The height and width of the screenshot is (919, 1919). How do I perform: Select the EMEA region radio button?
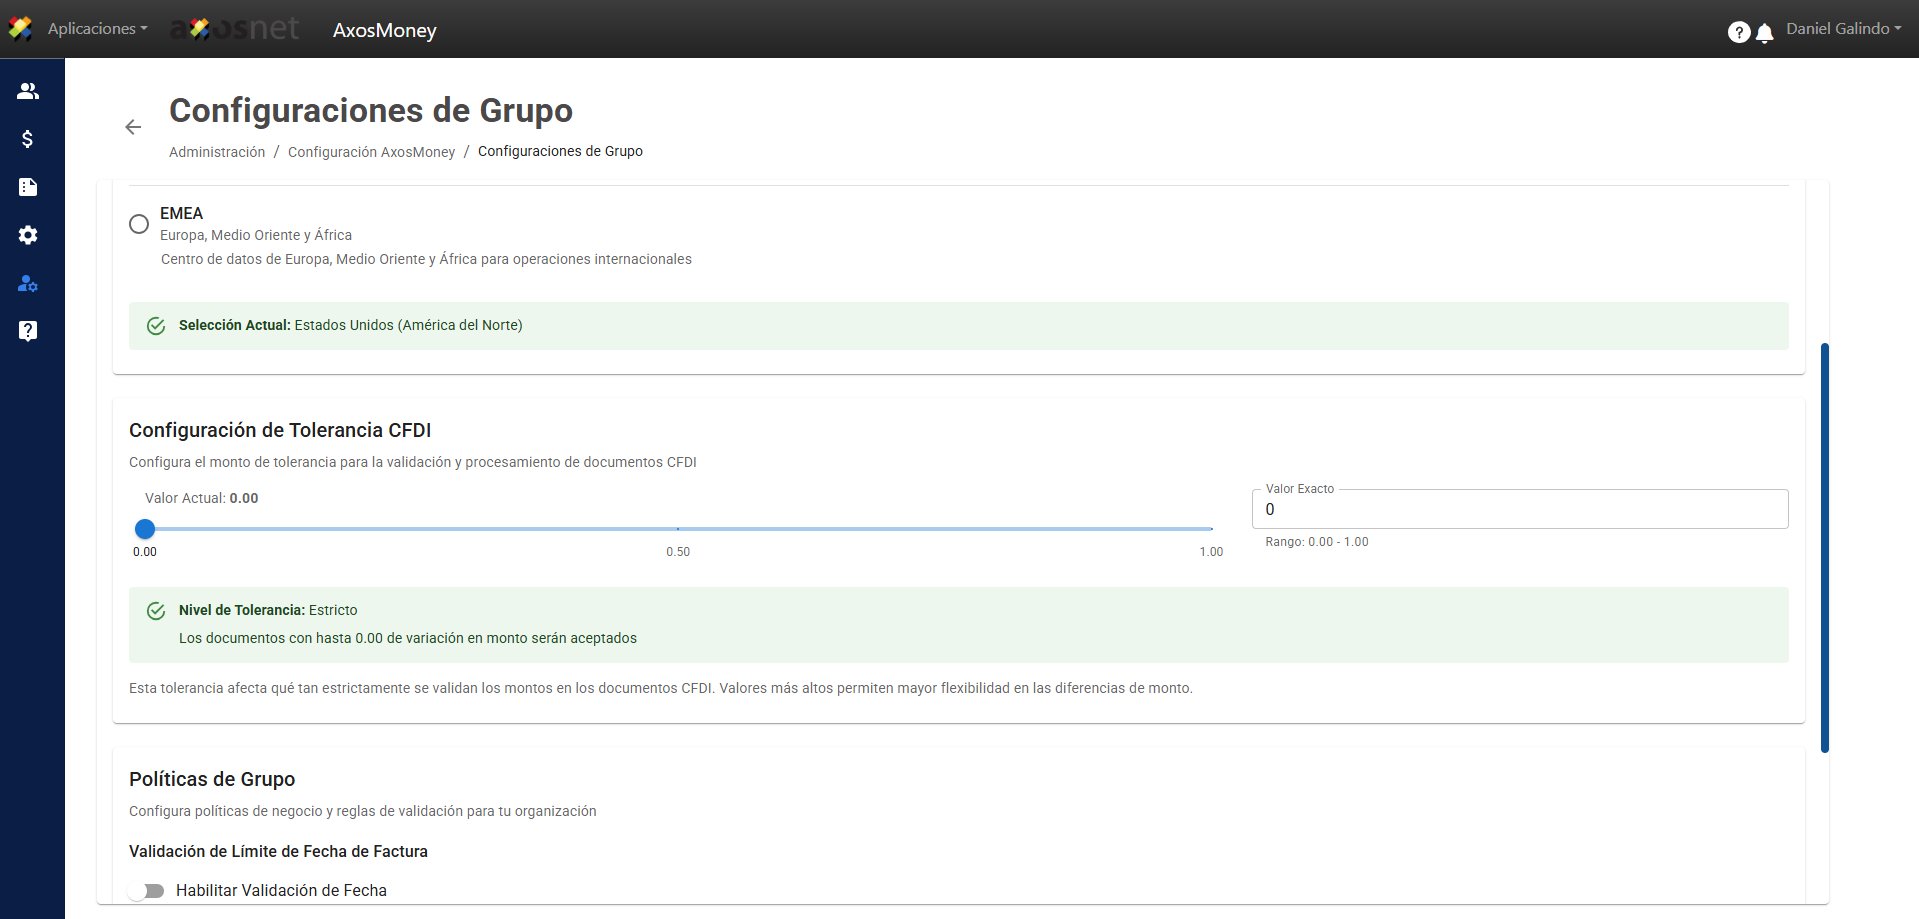pyautogui.click(x=139, y=224)
